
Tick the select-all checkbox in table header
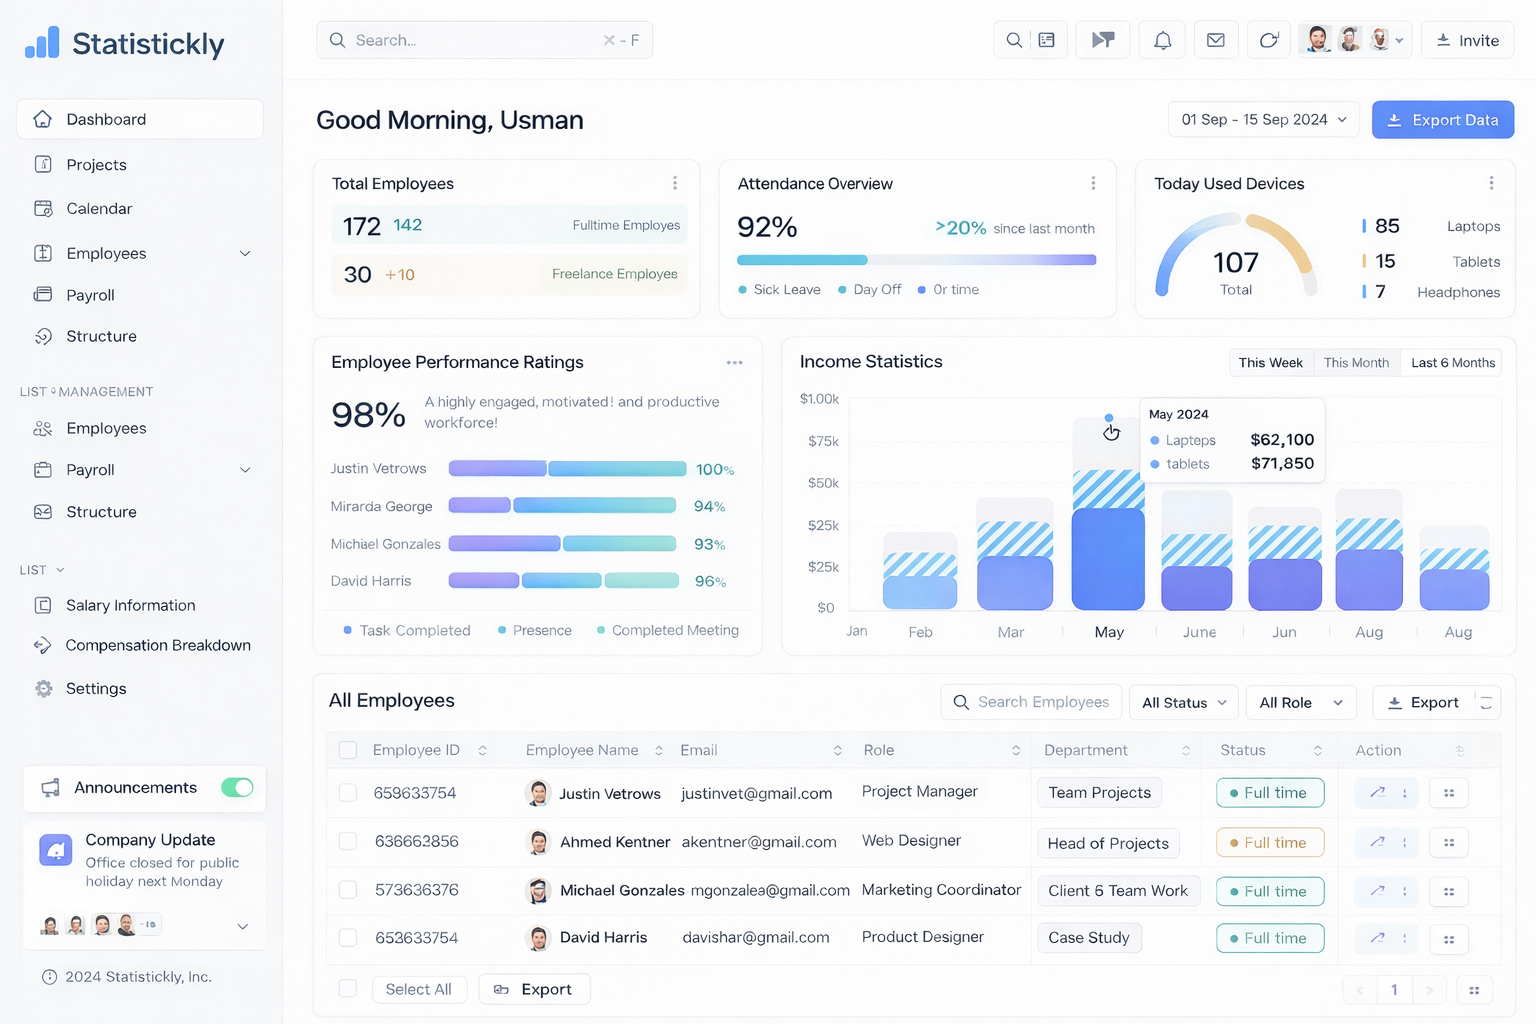coord(348,749)
